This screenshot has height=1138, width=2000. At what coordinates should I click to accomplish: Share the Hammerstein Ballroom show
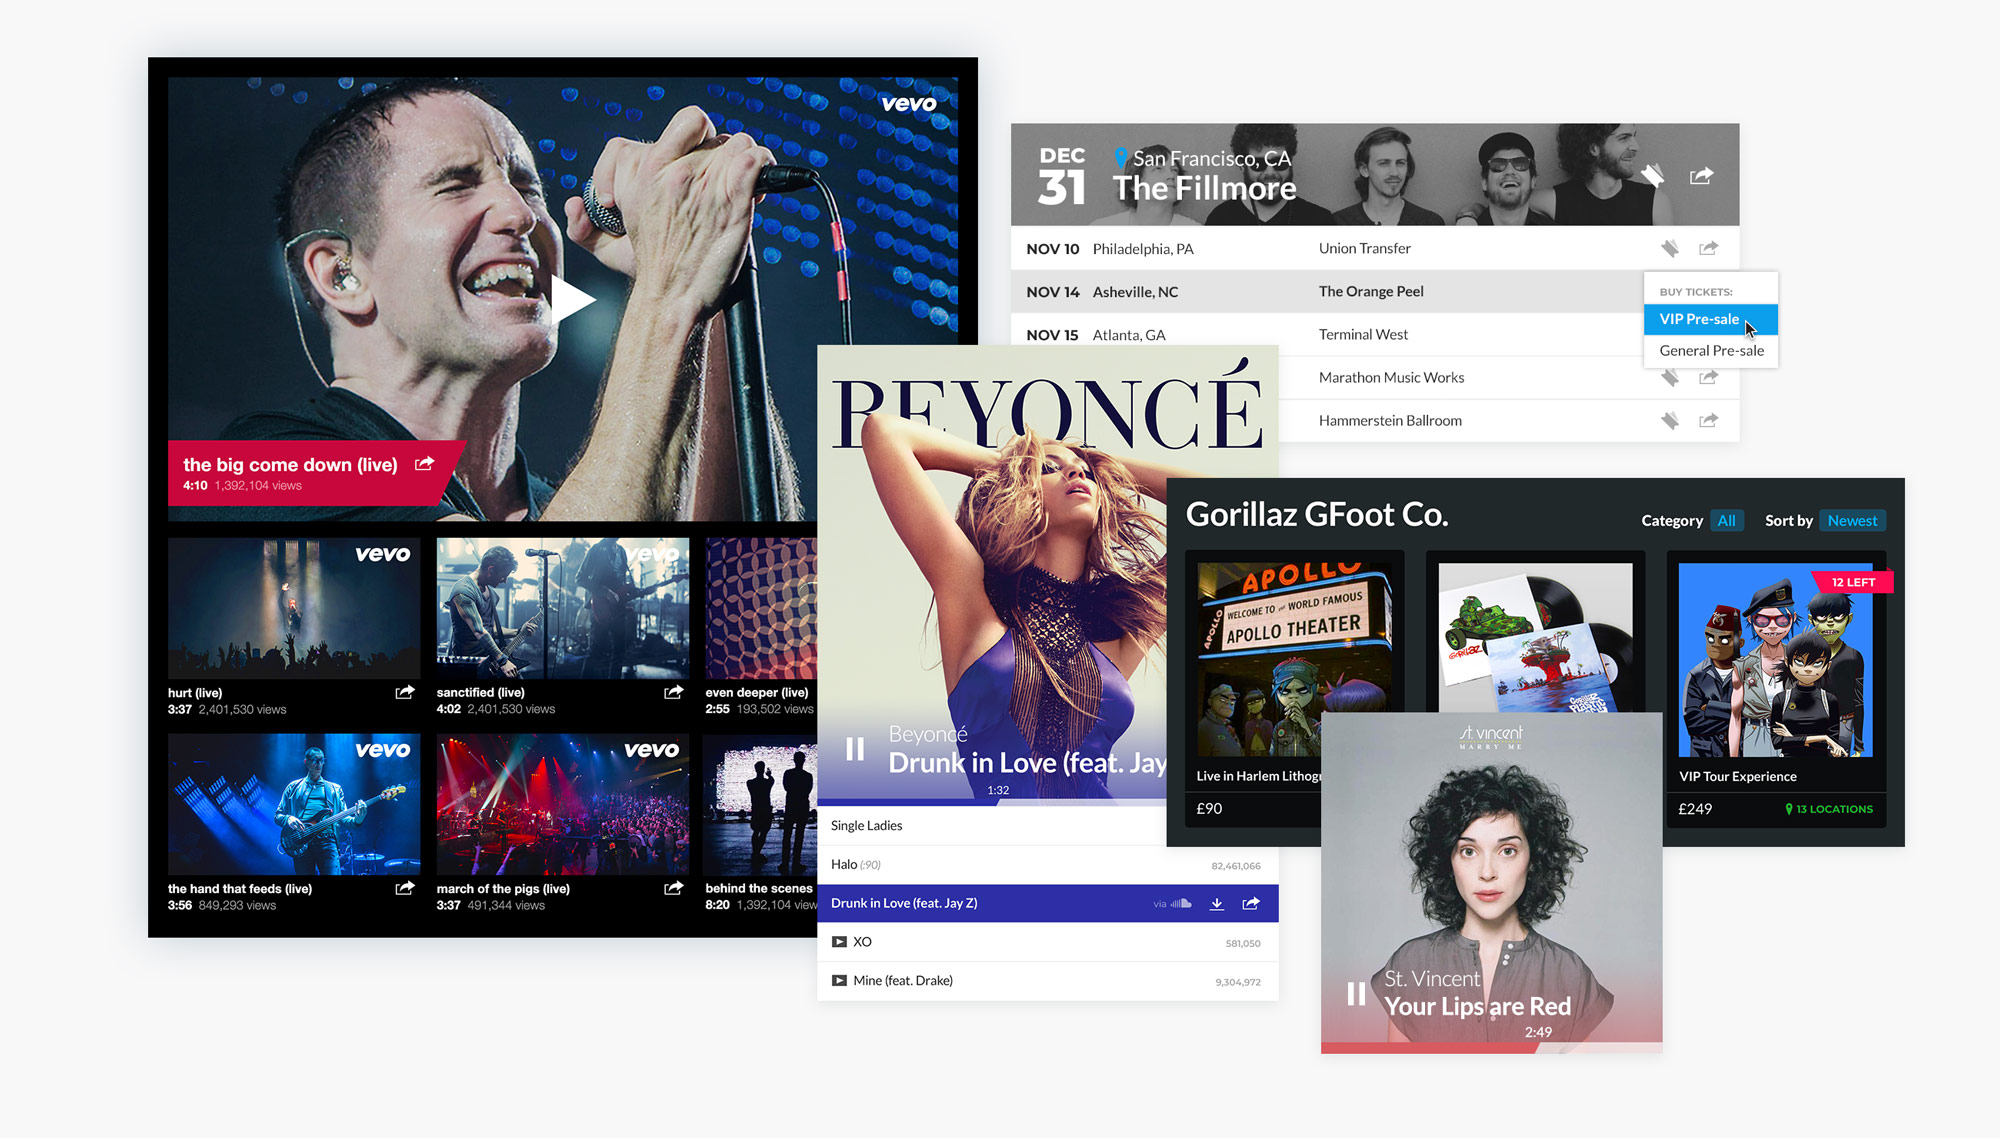click(x=1709, y=420)
